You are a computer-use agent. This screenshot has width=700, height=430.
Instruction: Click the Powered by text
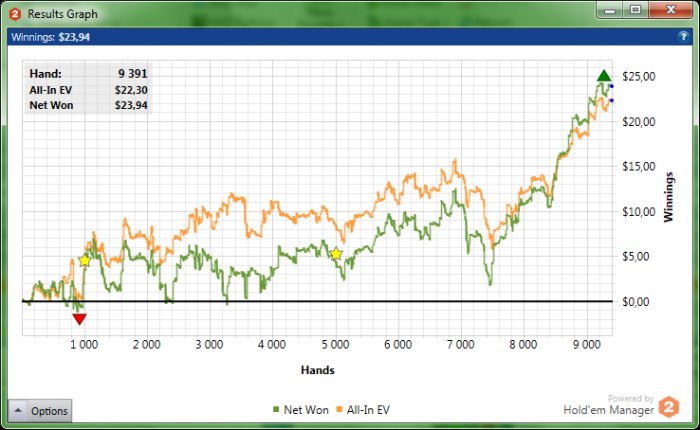[630, 398]
